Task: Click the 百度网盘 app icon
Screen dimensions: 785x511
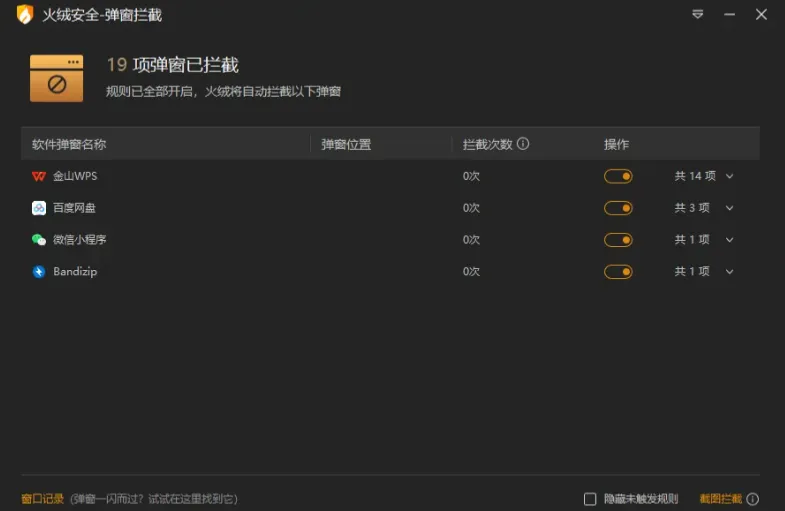Action: 39,208
